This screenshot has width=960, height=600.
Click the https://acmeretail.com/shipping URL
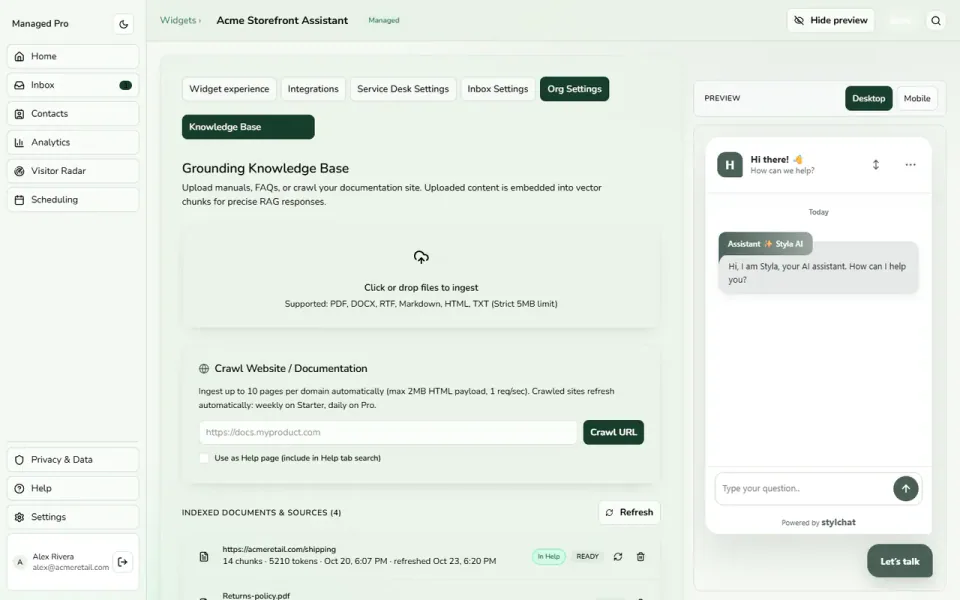click(x=279, y=549)
